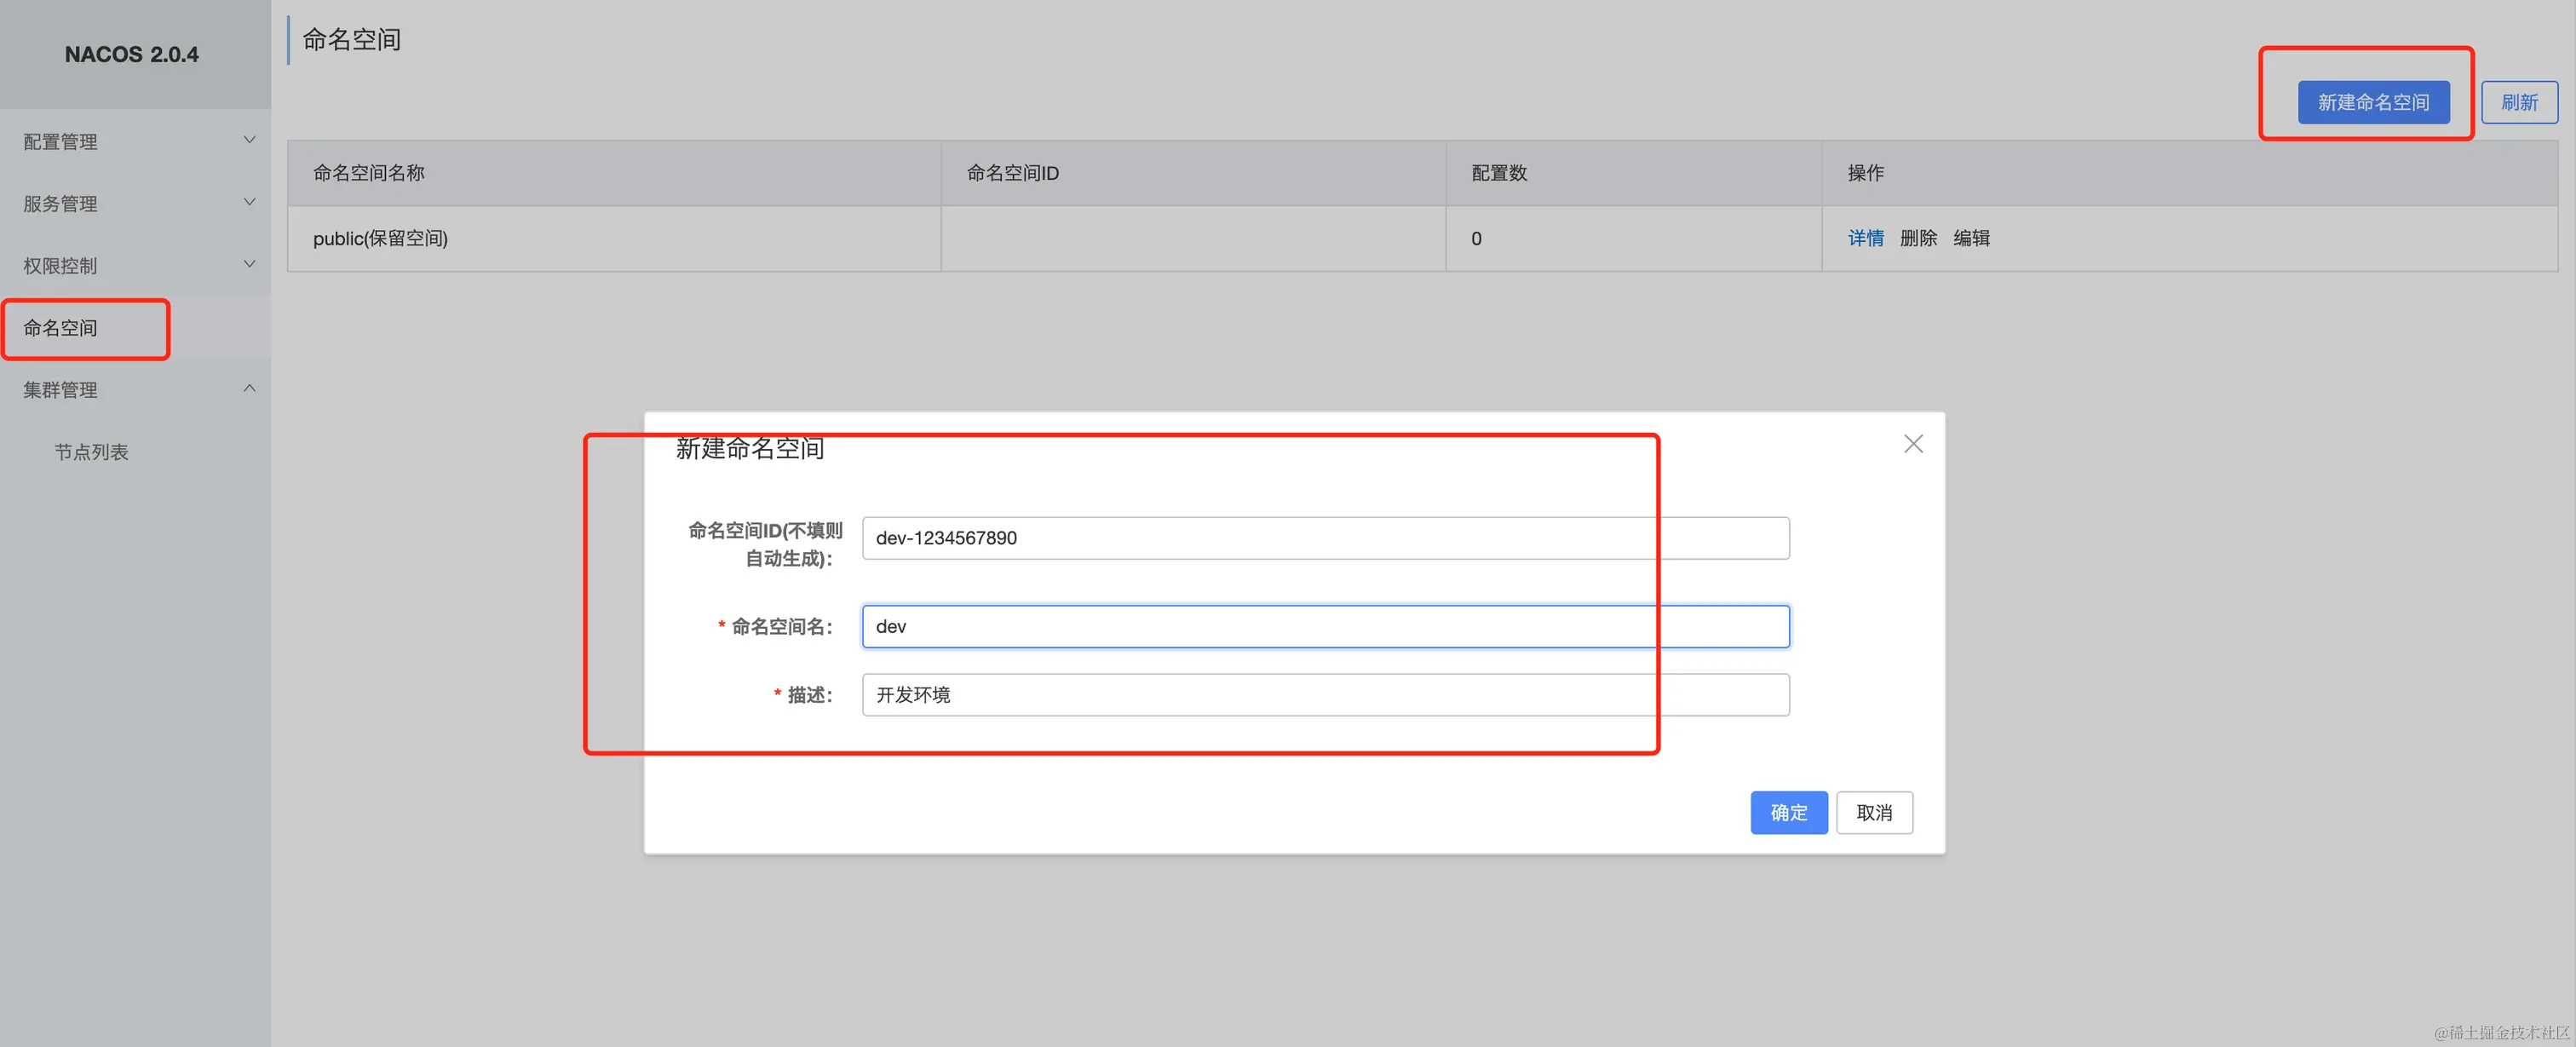This screenshot has width=2576, height=1047.
Task: Open the 服务管理 sidebar menu
Action: pos(61,204)
